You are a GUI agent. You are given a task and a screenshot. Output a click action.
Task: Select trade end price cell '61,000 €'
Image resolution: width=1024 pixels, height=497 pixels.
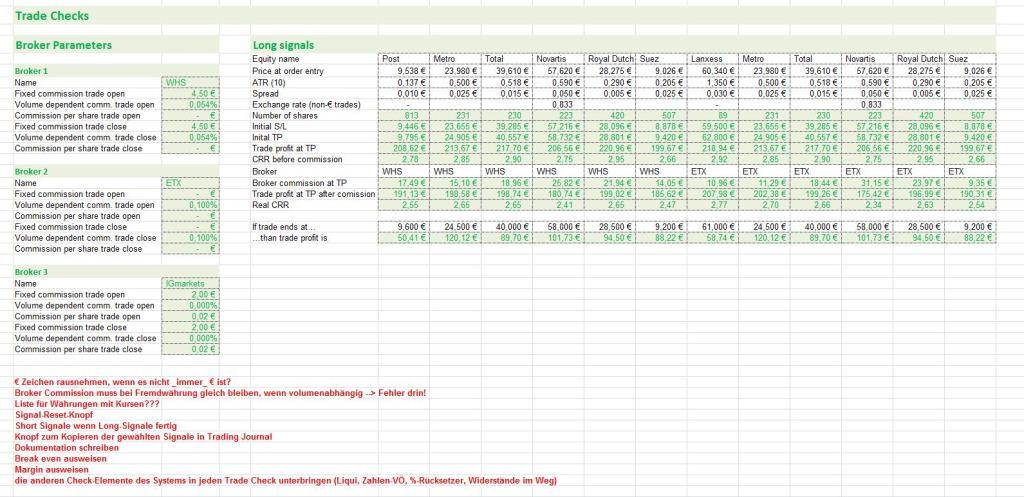[713, 227]
